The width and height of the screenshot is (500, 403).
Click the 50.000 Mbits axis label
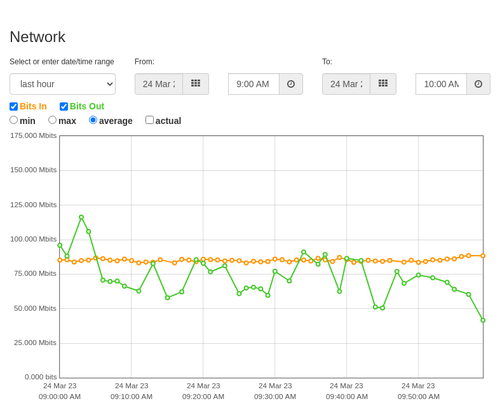pos(35,308)
